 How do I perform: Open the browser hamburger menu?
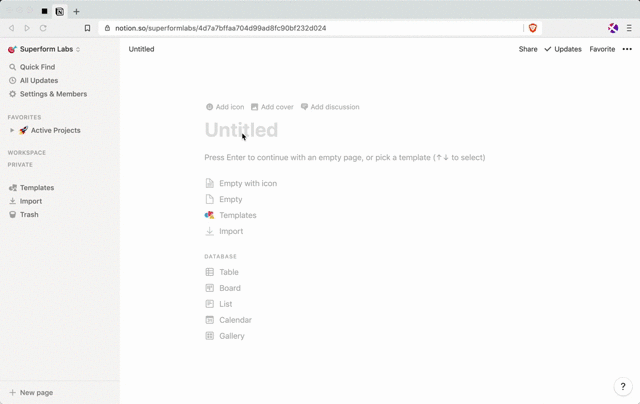click(629, 28)
